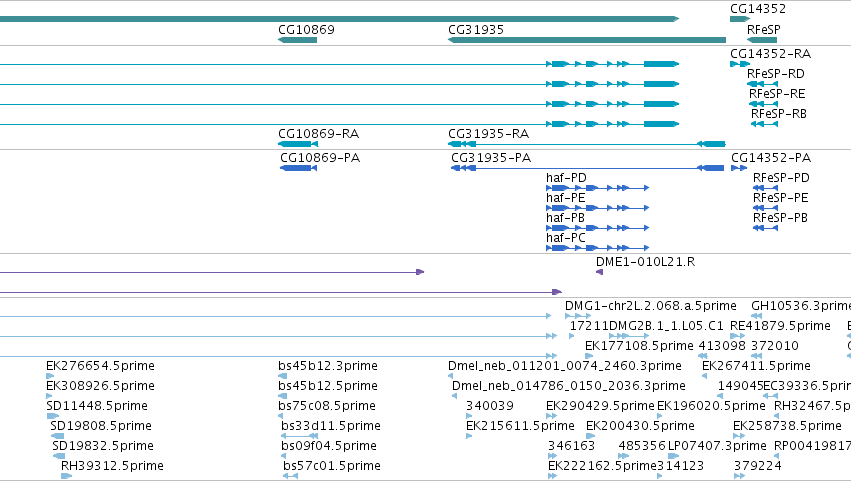Click the EK267411.5prime EST label
Image resolution: width=851 pixels, height=481 pixels.
click(x=756, y=366)
